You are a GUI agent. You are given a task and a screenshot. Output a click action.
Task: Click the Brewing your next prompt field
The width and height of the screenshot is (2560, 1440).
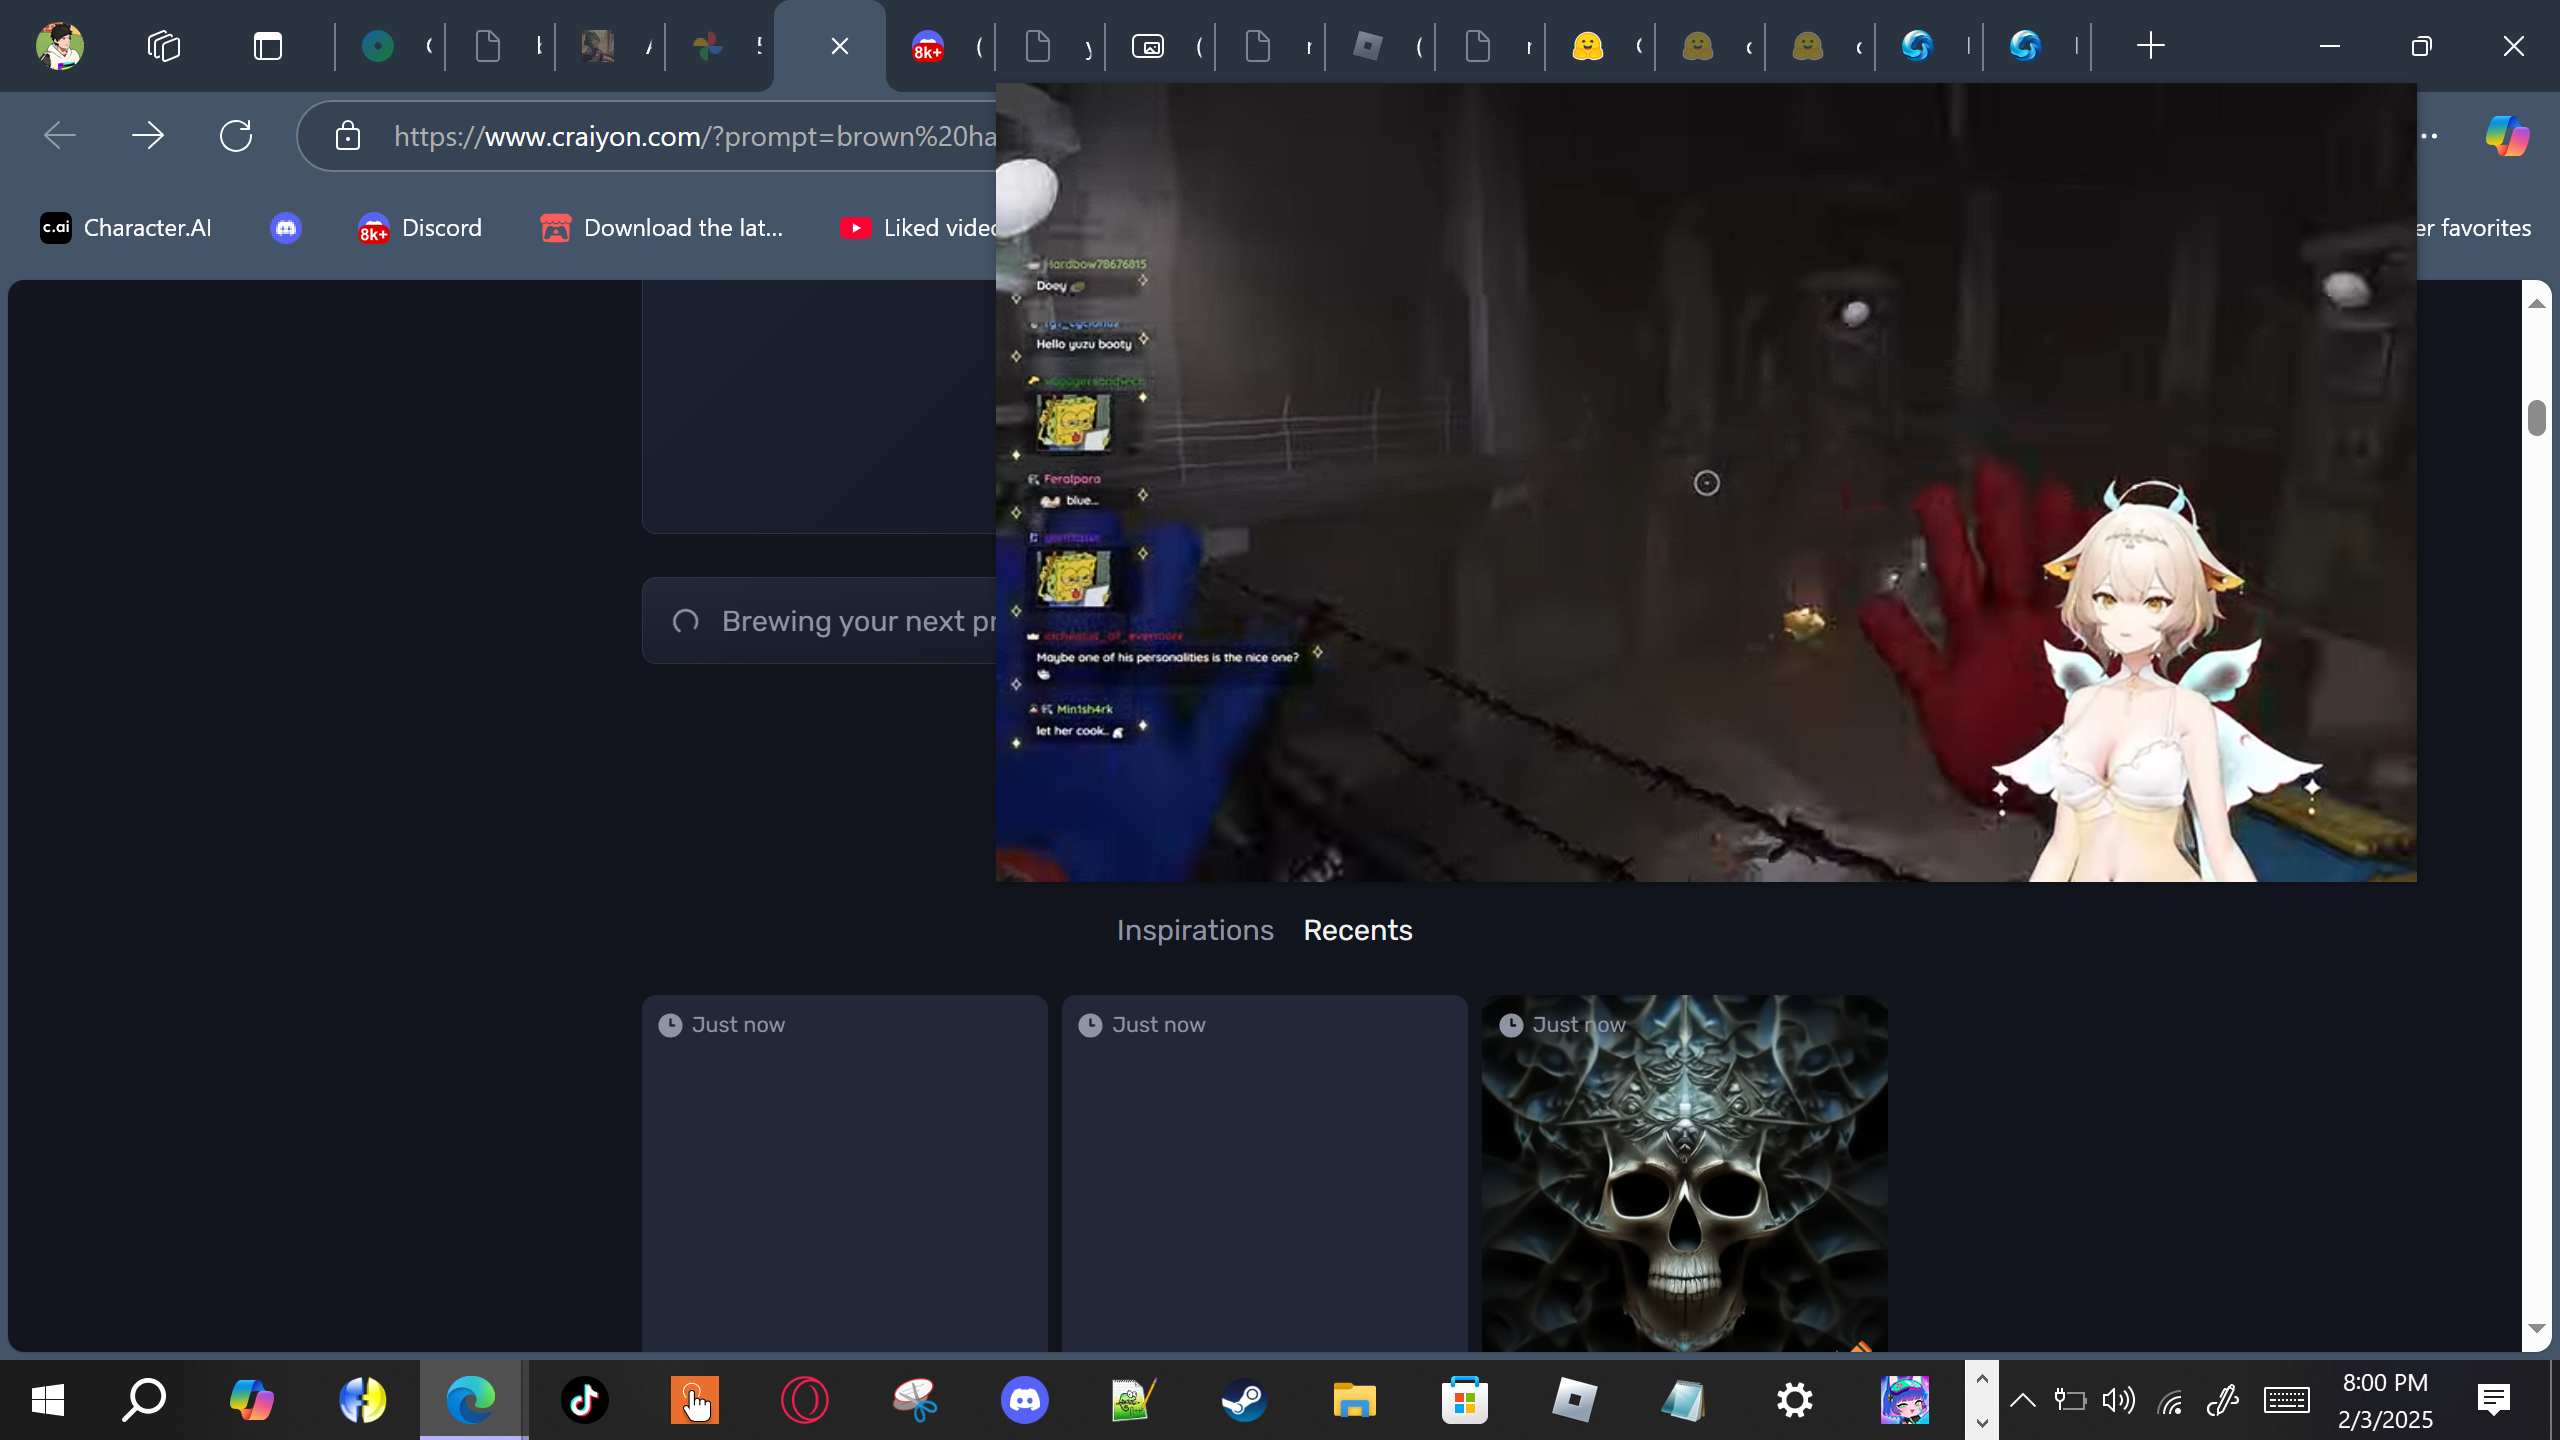(x=819, y=621)
